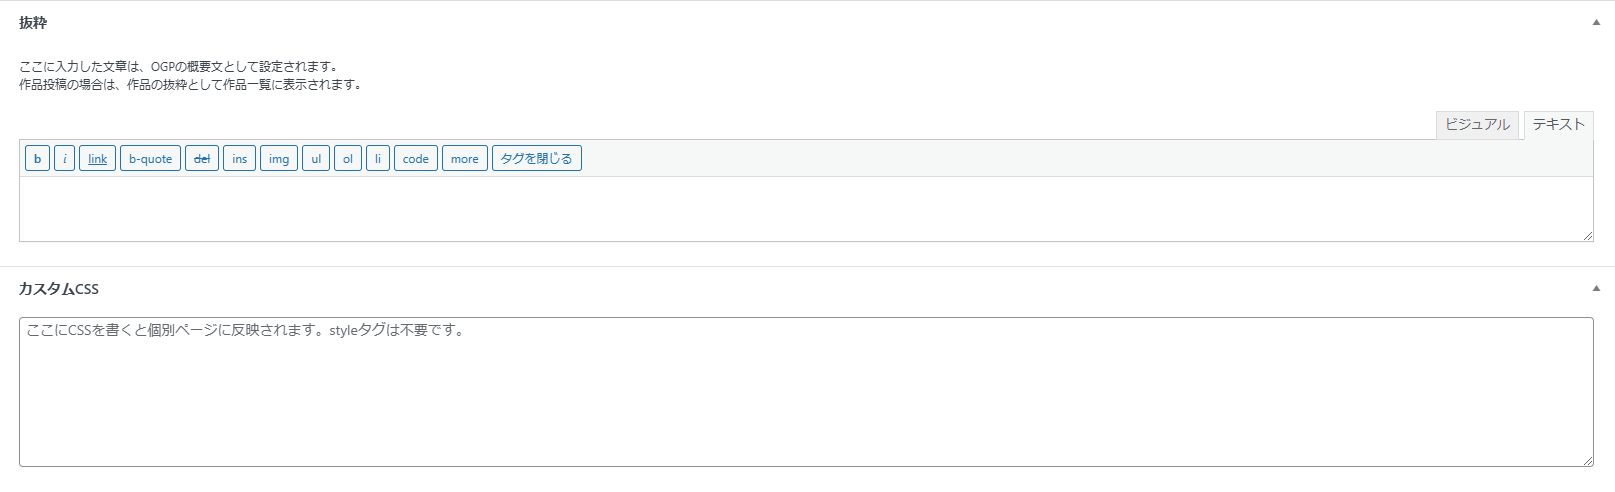Image resolution: width=1615 pixels, height=492 pixels.
Task: Insert an image with img button
Action: [279, 159]
